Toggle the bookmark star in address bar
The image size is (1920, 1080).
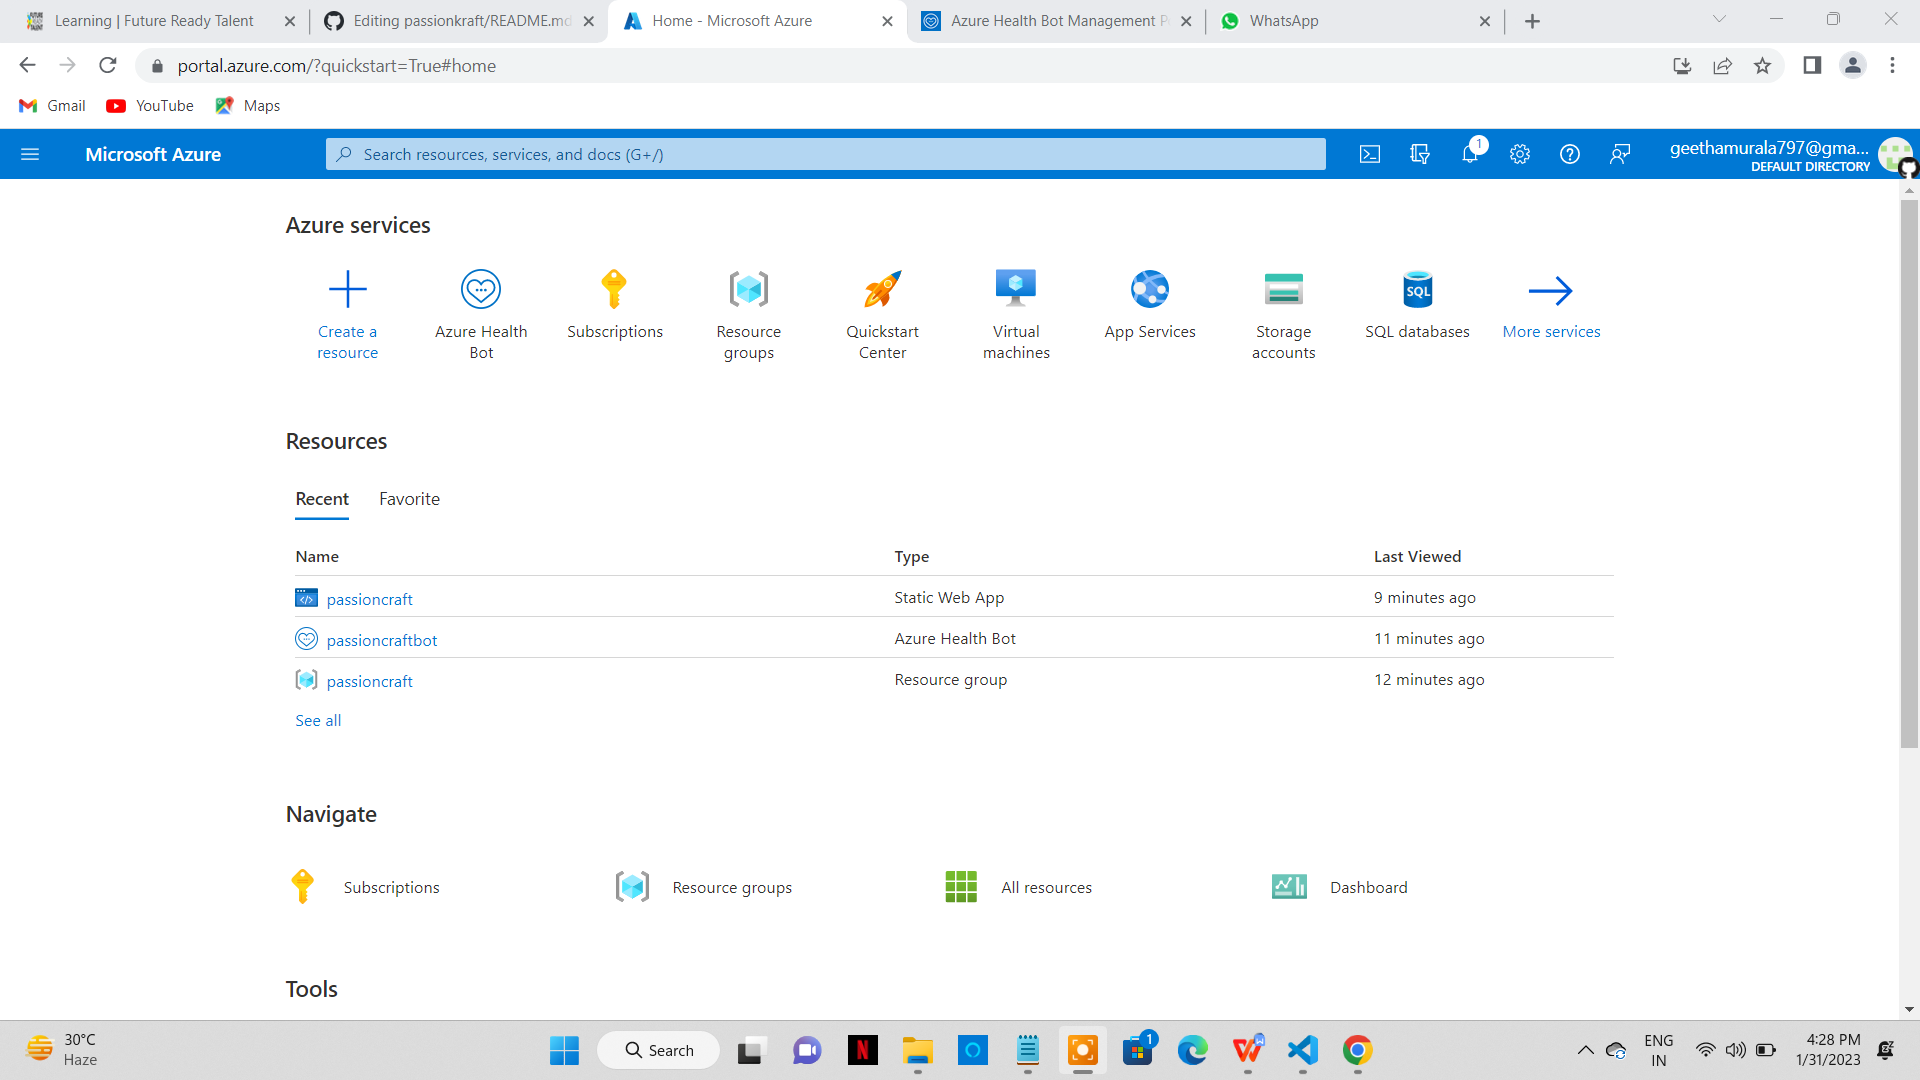[1763, 65]
